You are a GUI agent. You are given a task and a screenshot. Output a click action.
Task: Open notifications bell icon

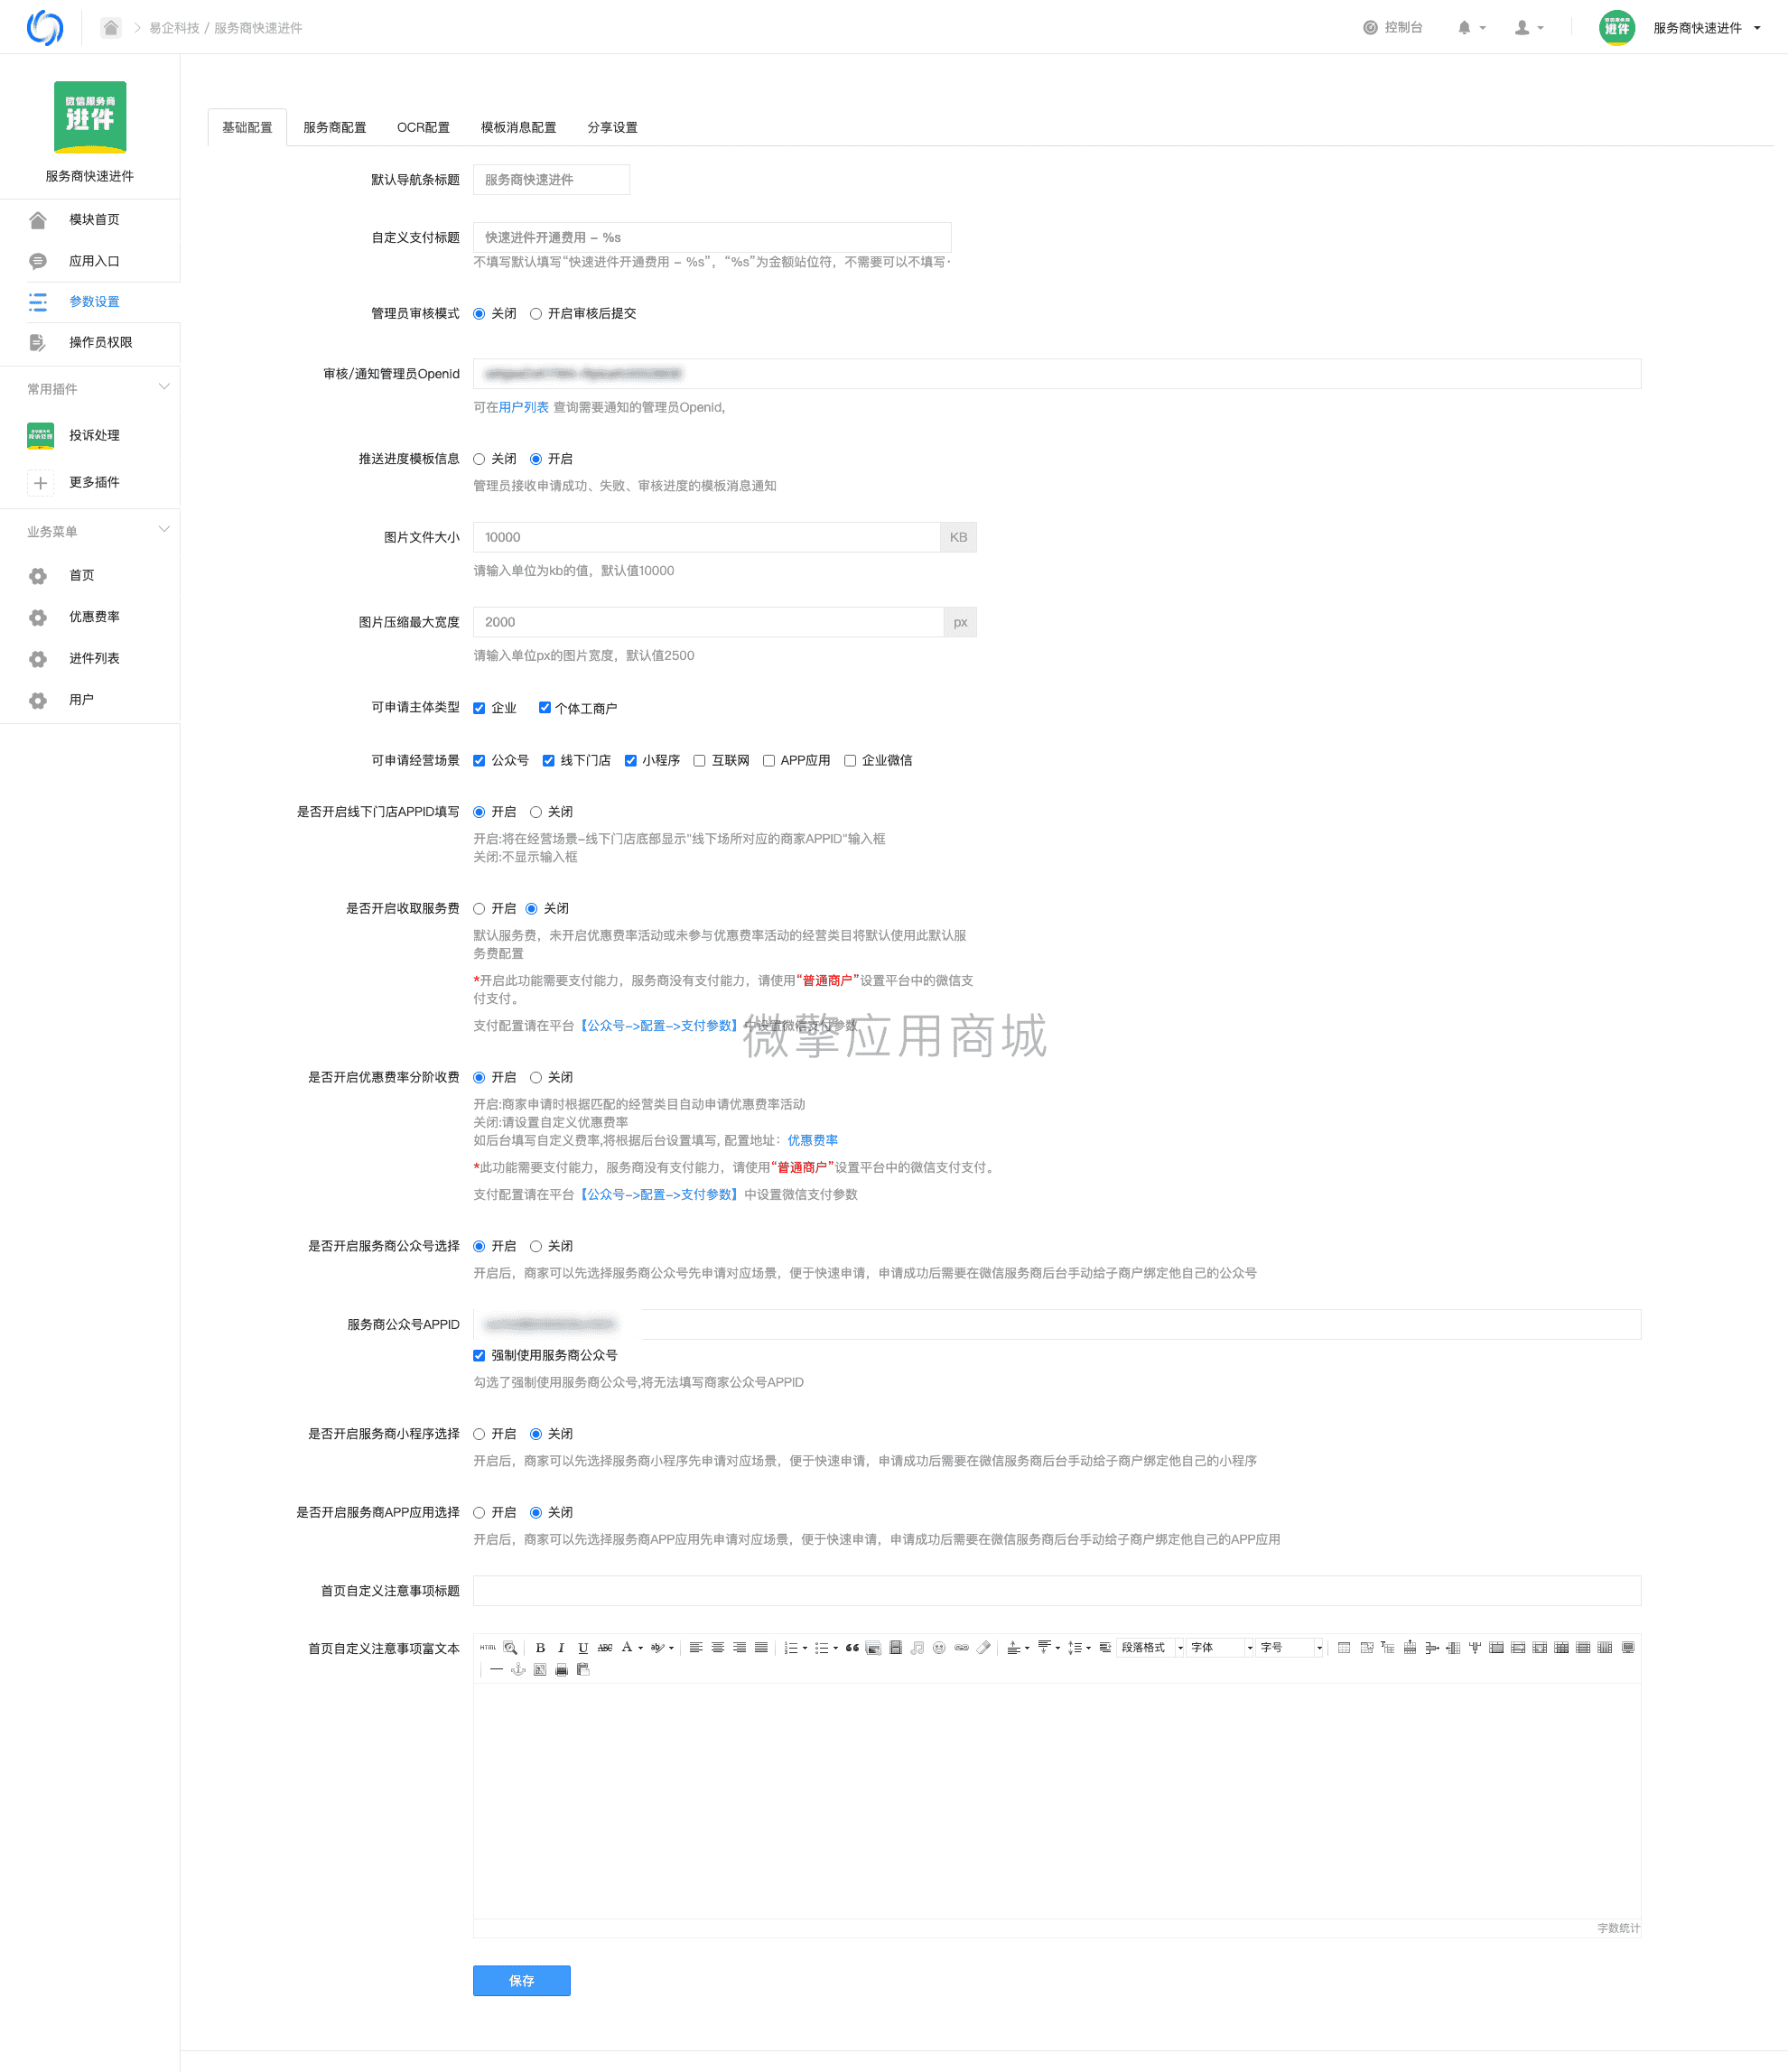click(1464, 28)
